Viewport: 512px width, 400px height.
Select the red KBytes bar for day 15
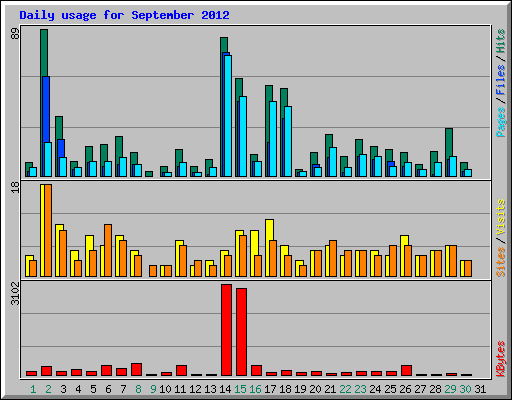point(241,332)
